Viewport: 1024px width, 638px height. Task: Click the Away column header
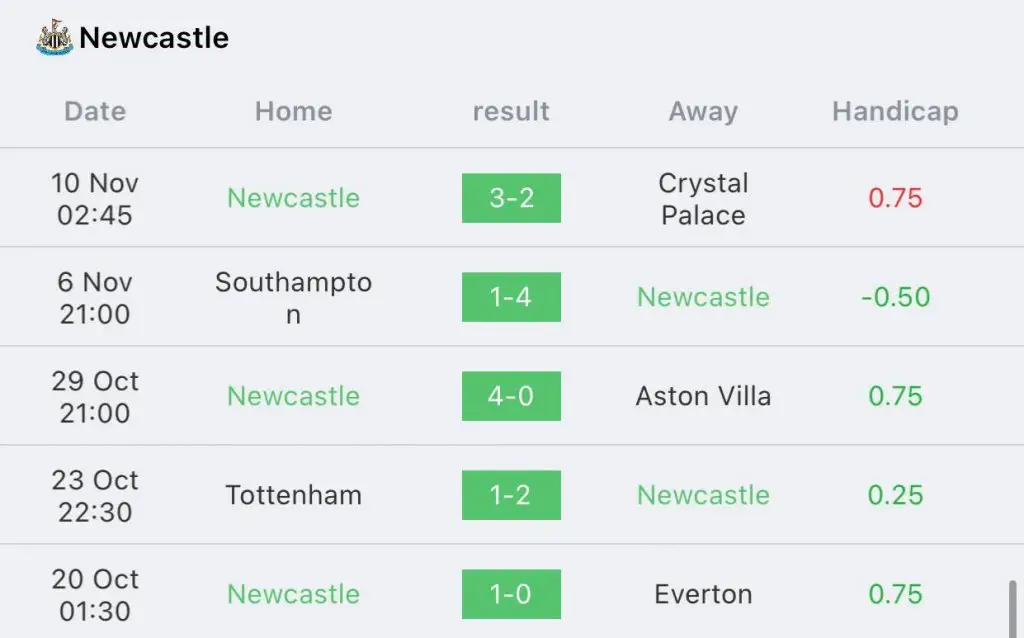pos(703,111)
